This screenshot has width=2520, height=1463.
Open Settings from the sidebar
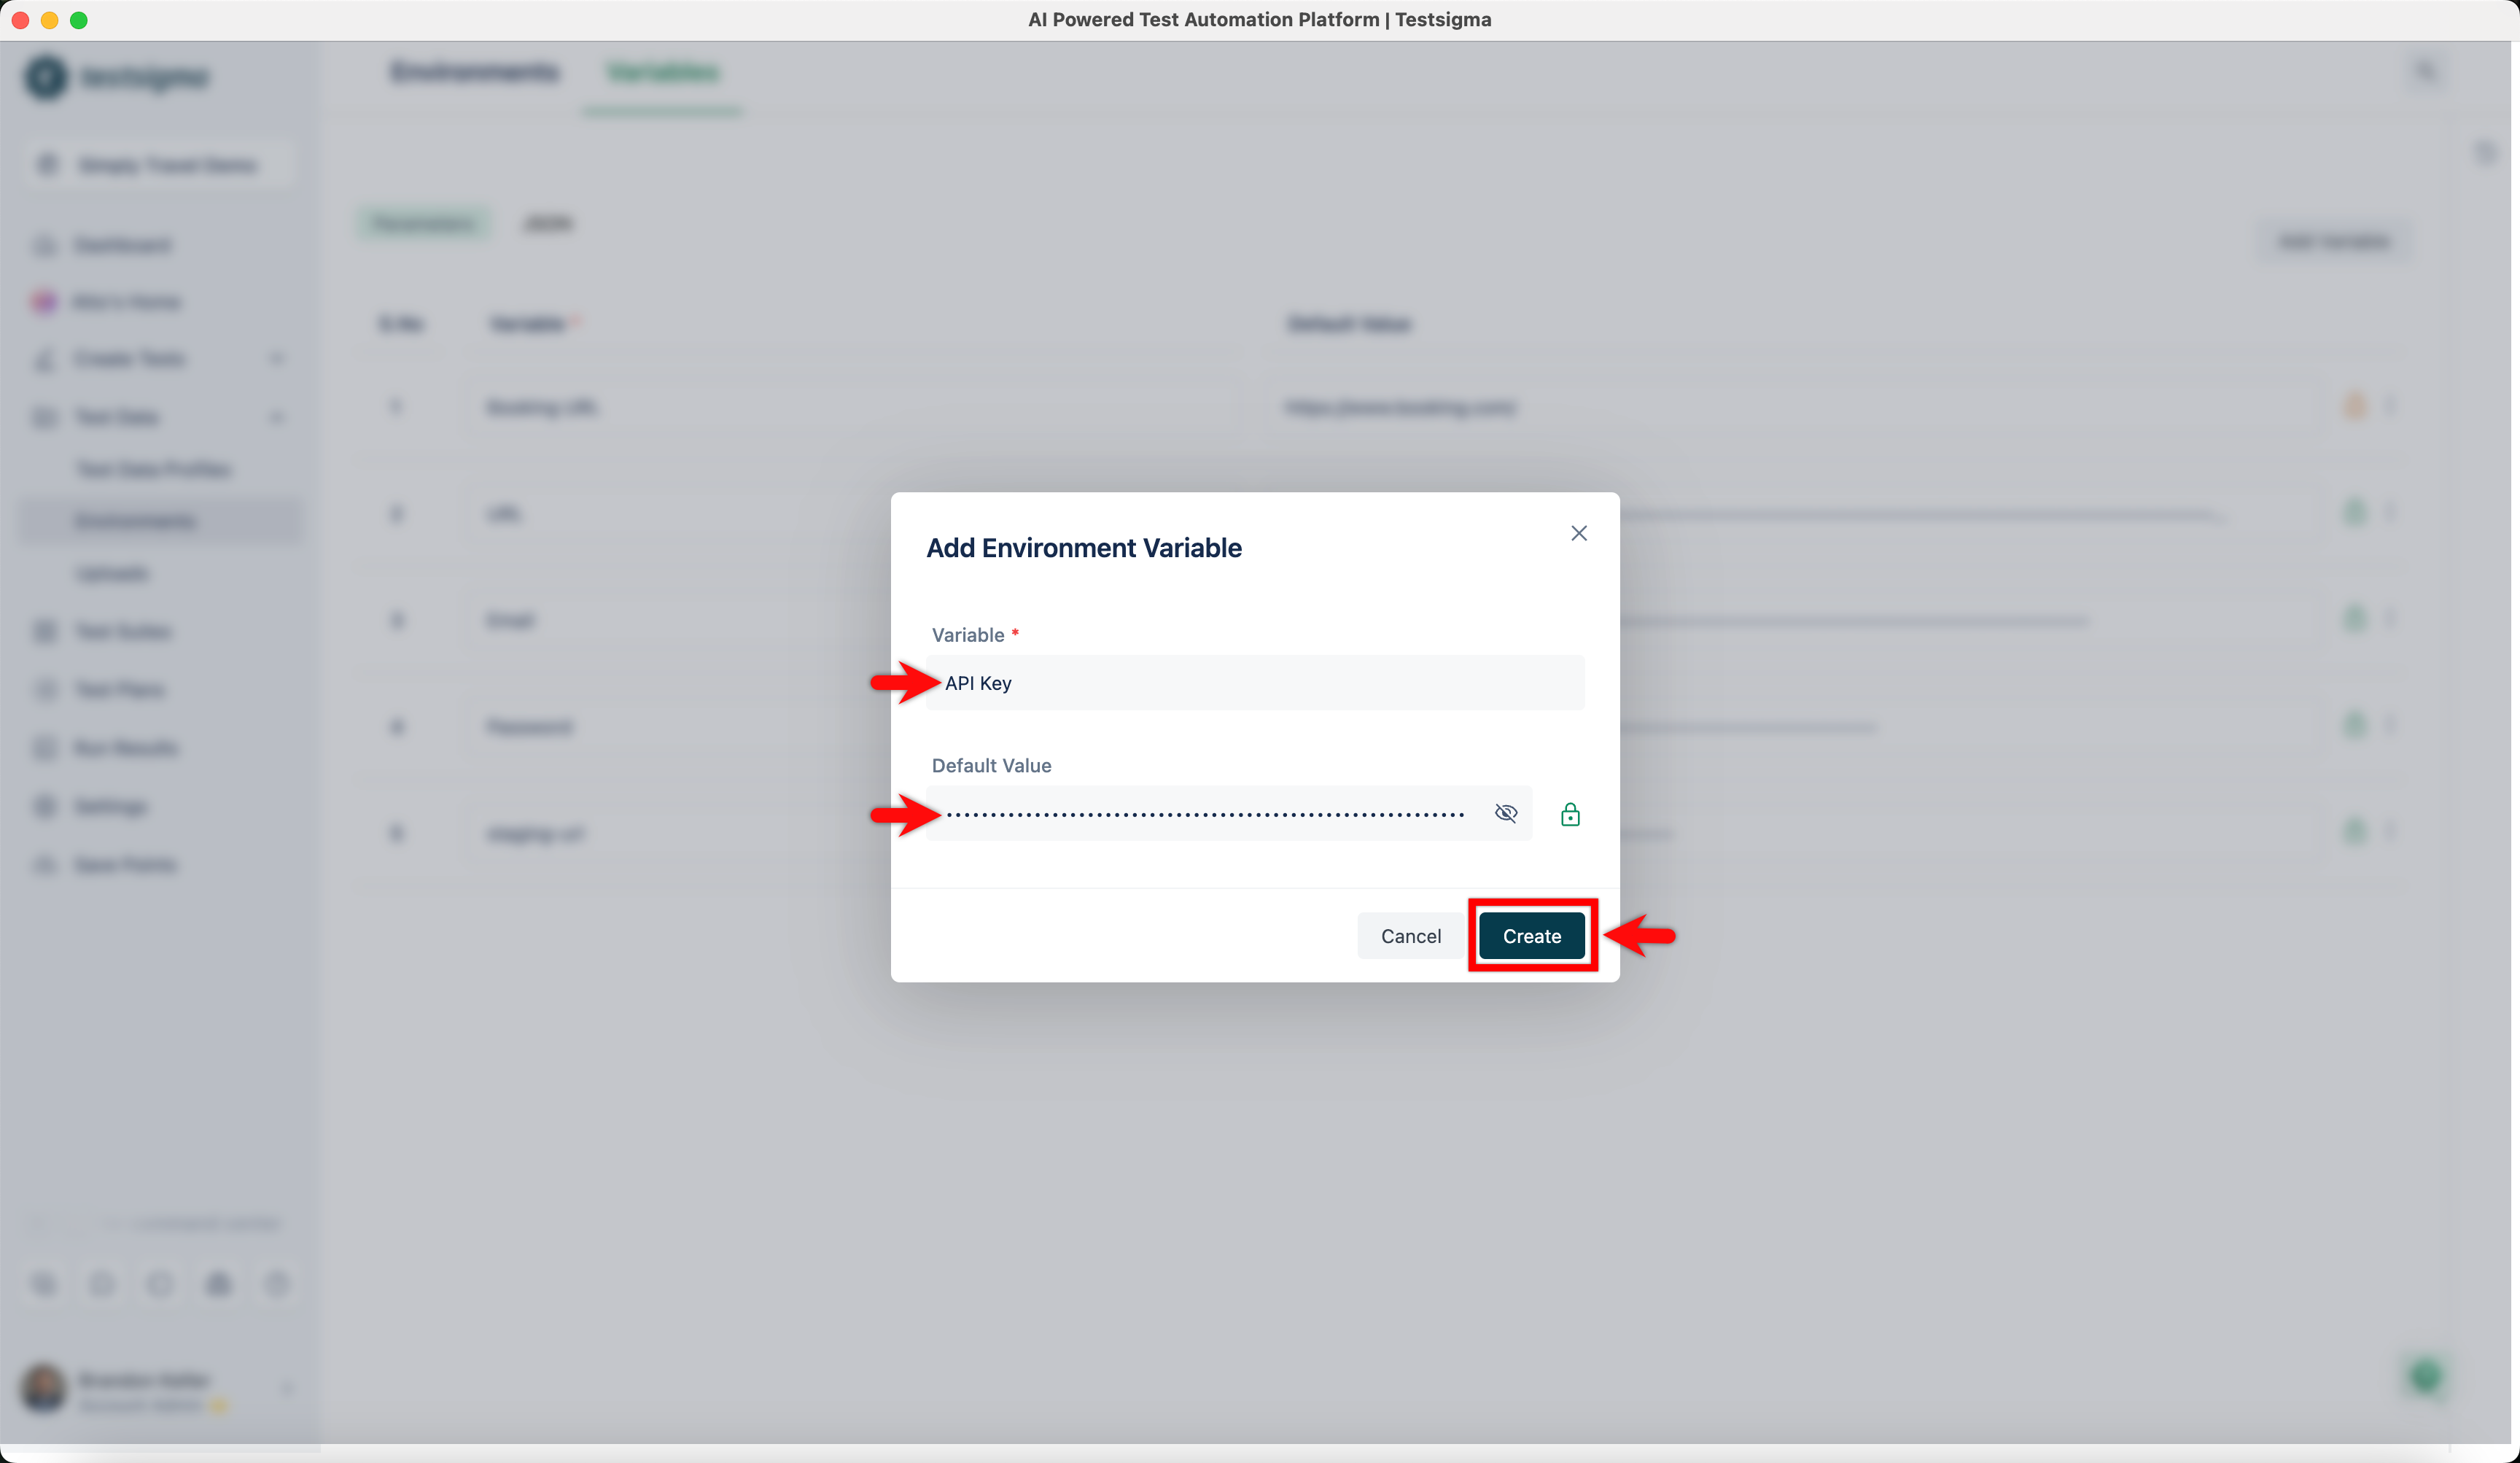pos(110,806)
